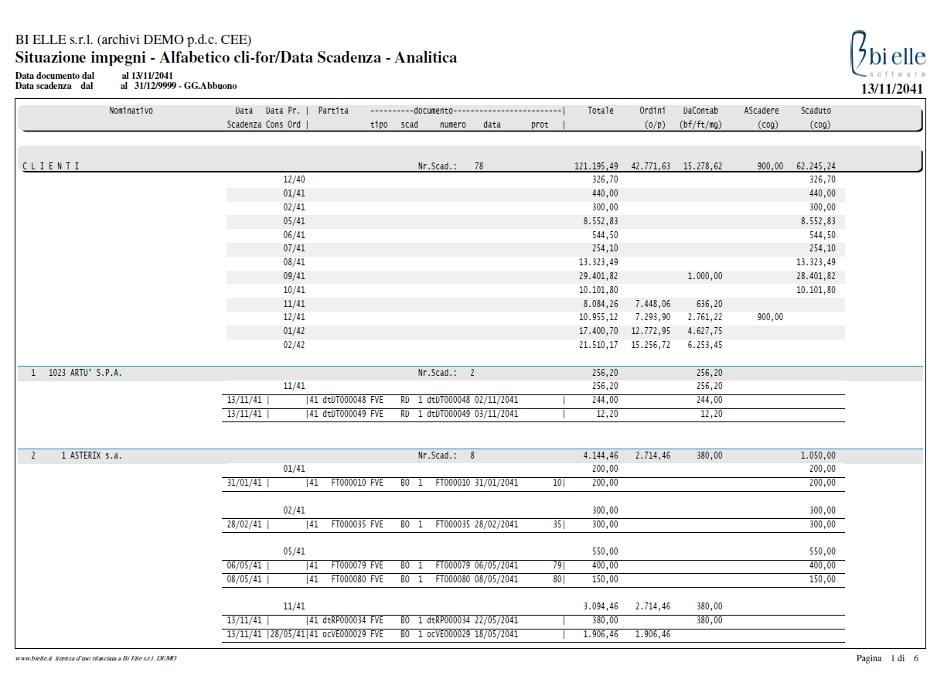This screenshot has width=937, height=679.
Task: Click the 'Nominativo' column header
Action: (131, 111)
